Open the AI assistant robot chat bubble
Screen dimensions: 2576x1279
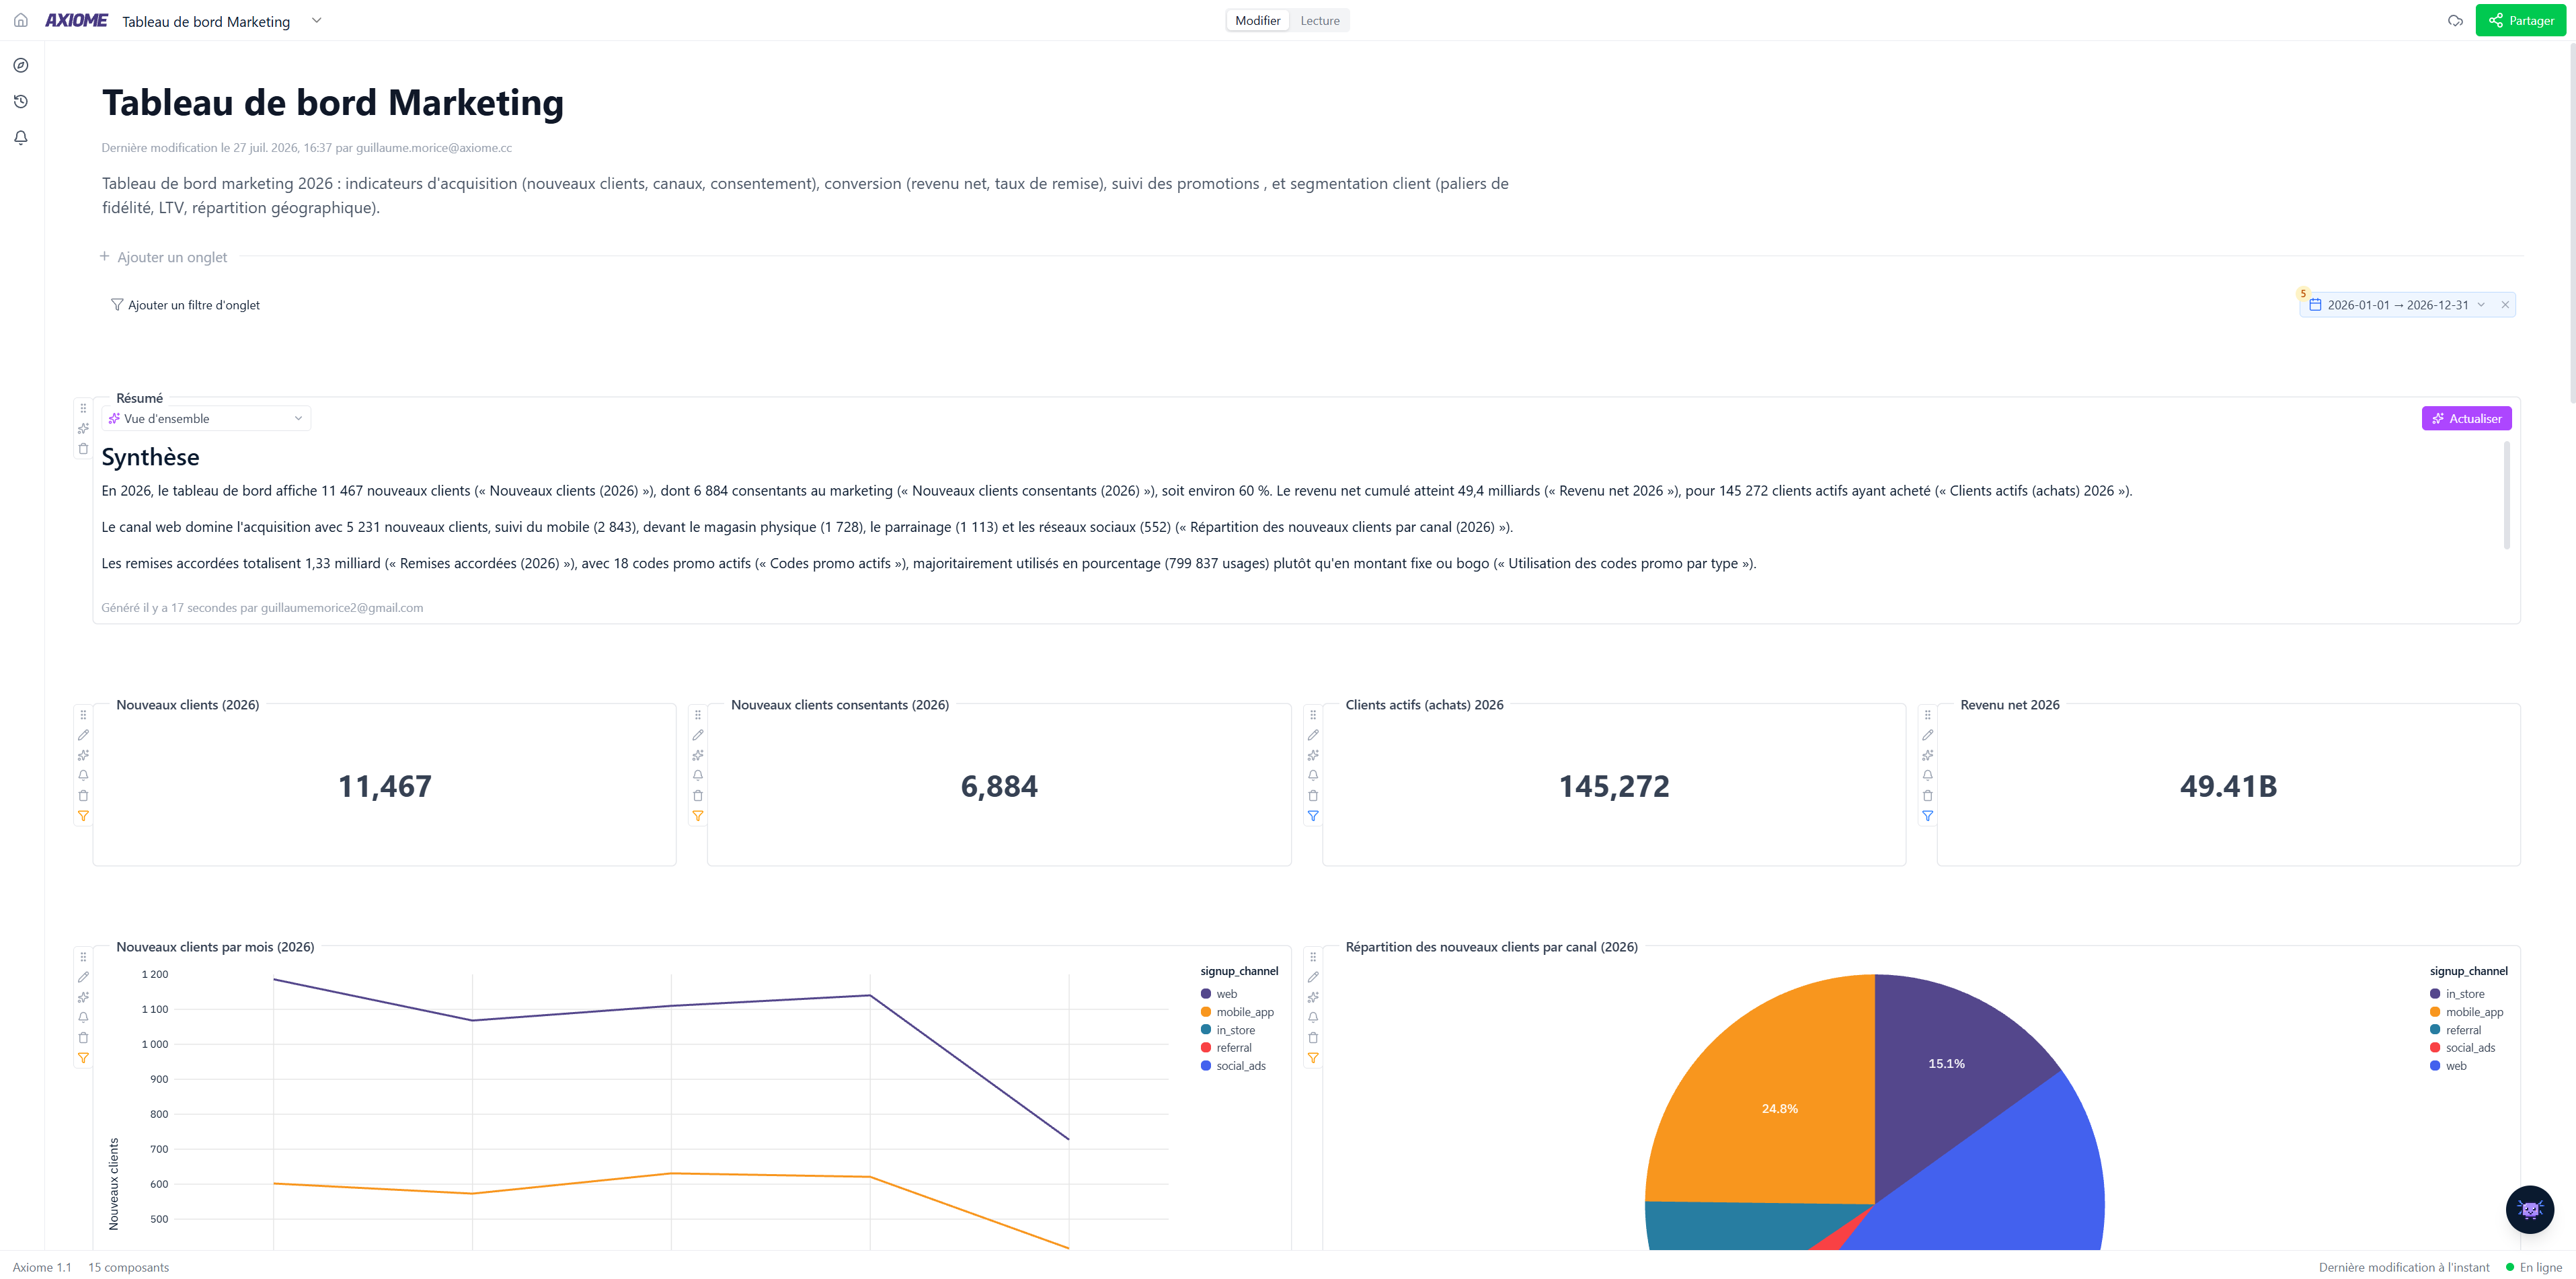pos(2529,1209)
